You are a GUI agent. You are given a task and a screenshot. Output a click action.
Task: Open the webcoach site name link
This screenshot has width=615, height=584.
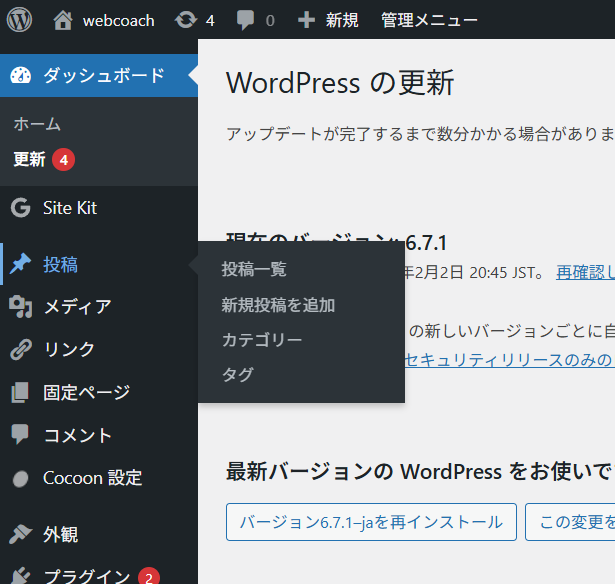(118, 21)
